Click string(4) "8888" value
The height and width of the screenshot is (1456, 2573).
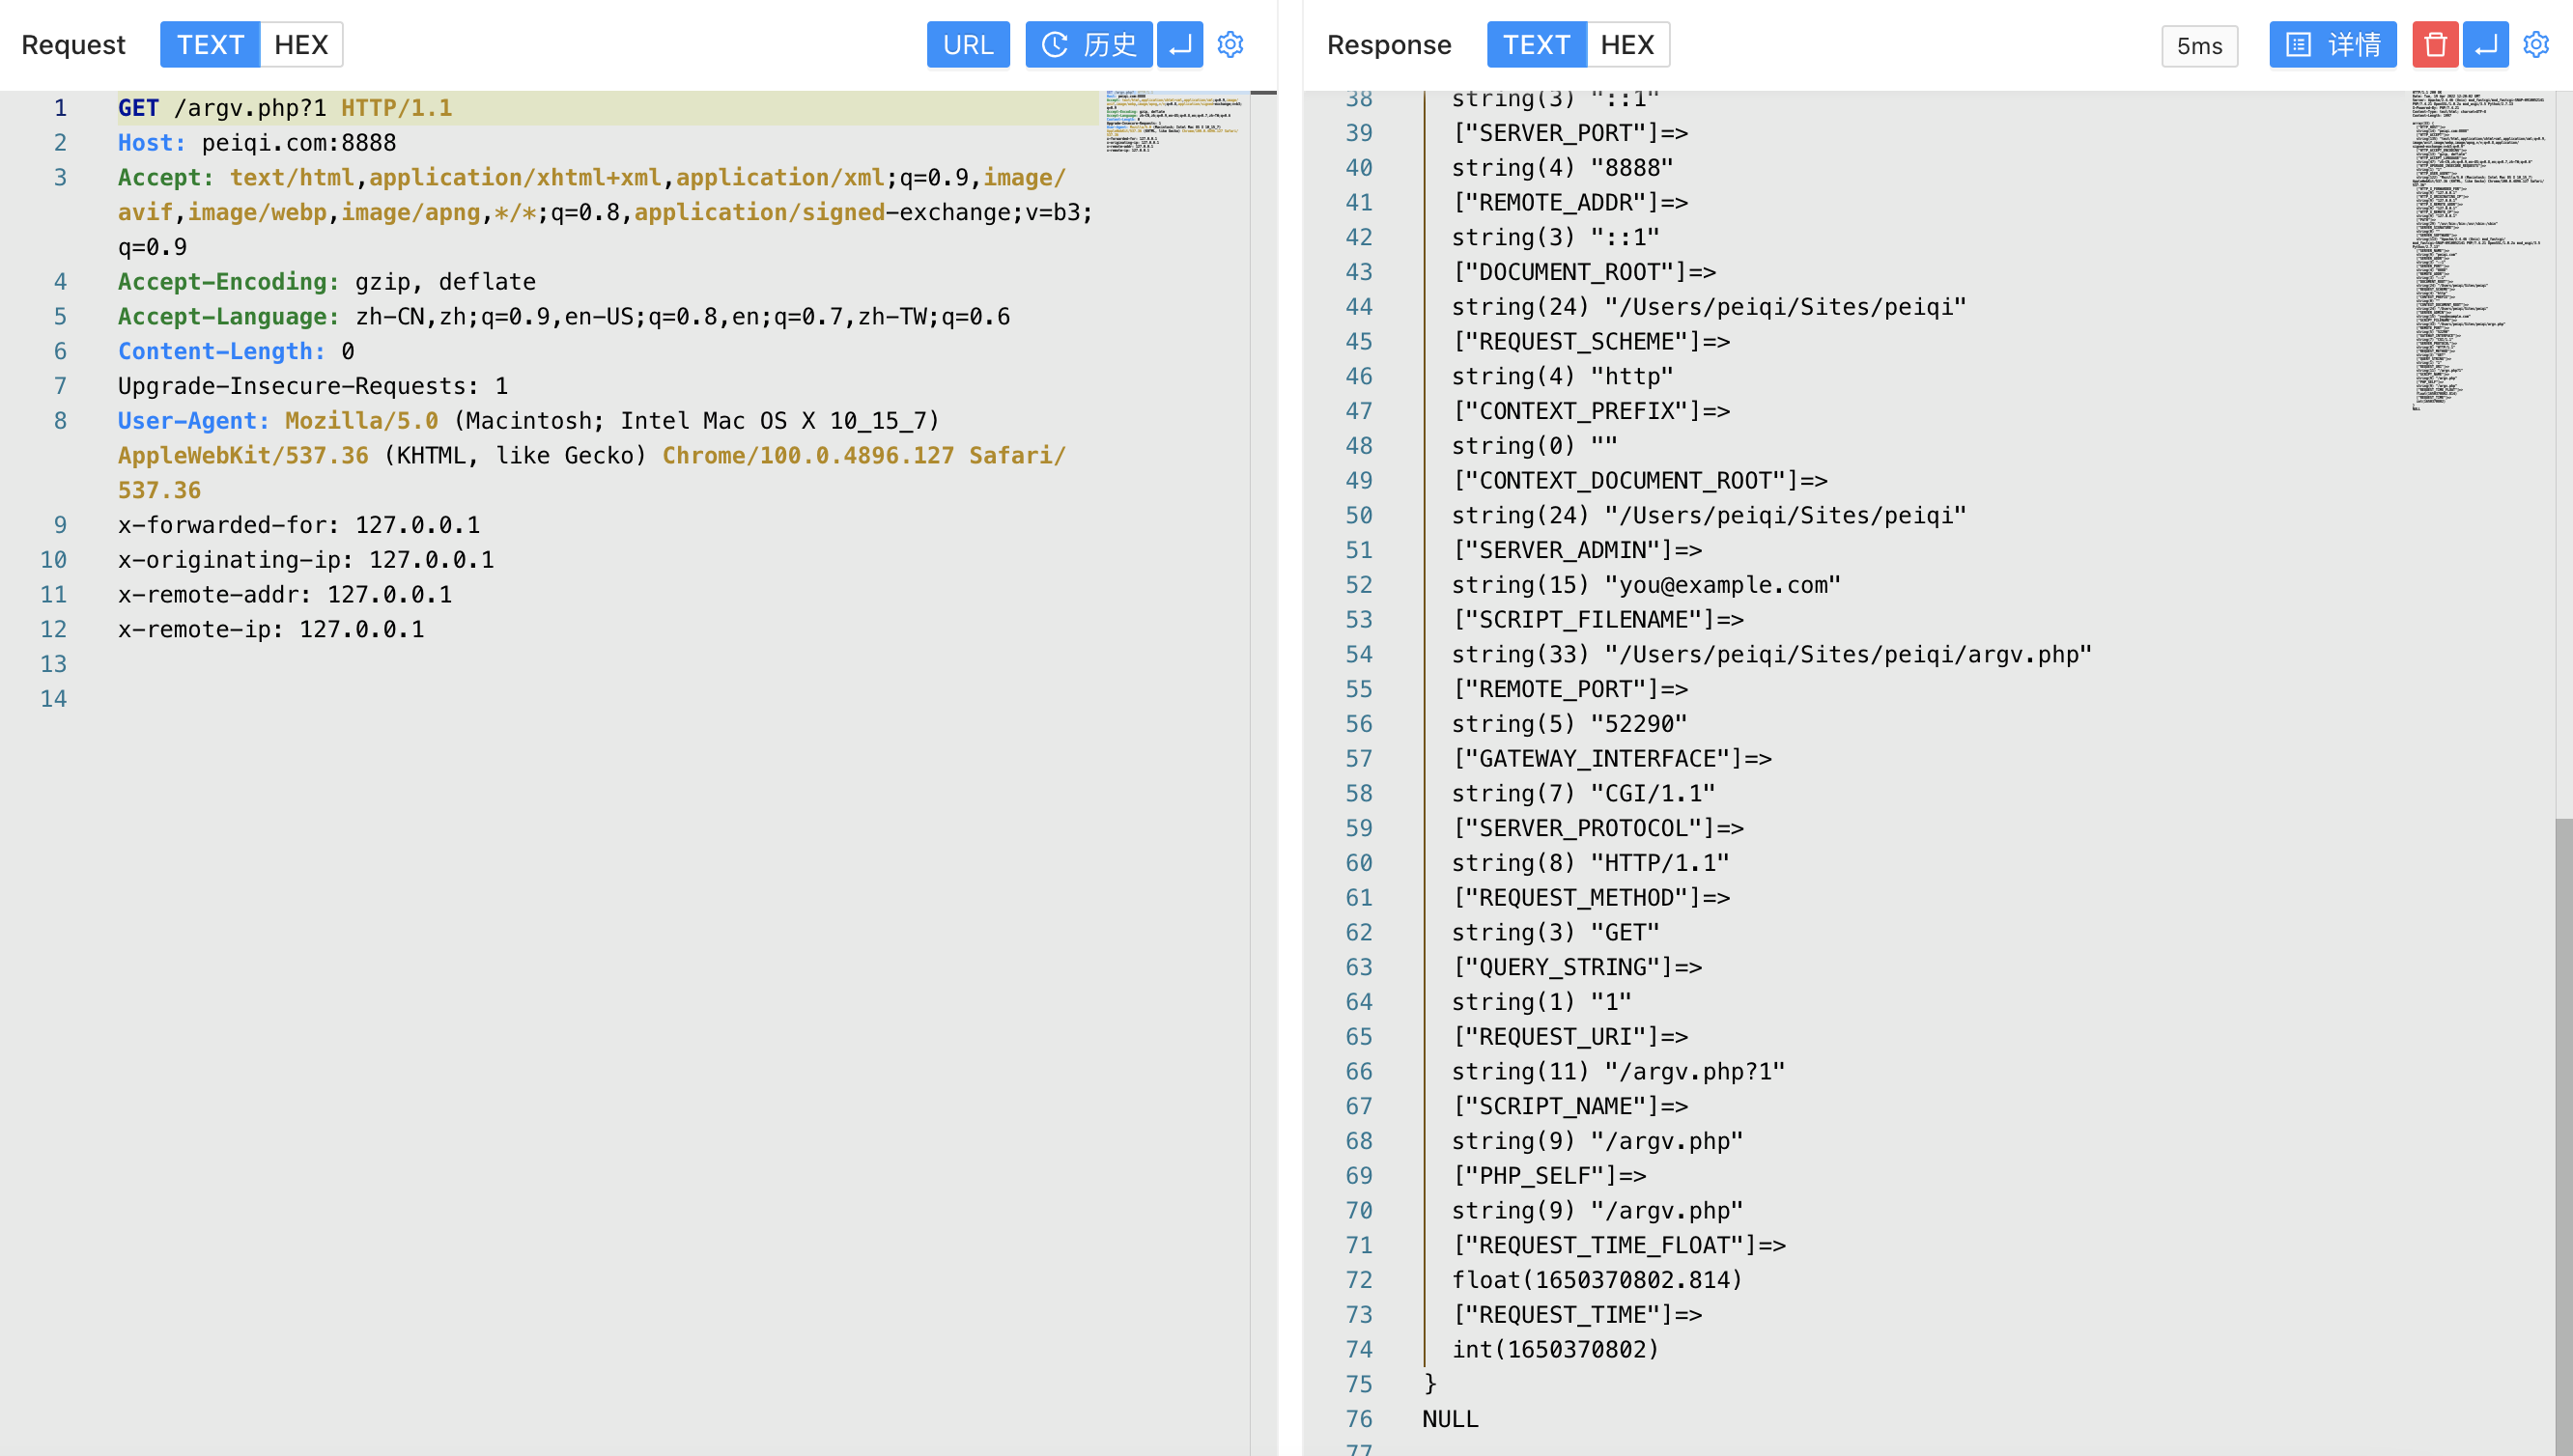click(1563, 168)
